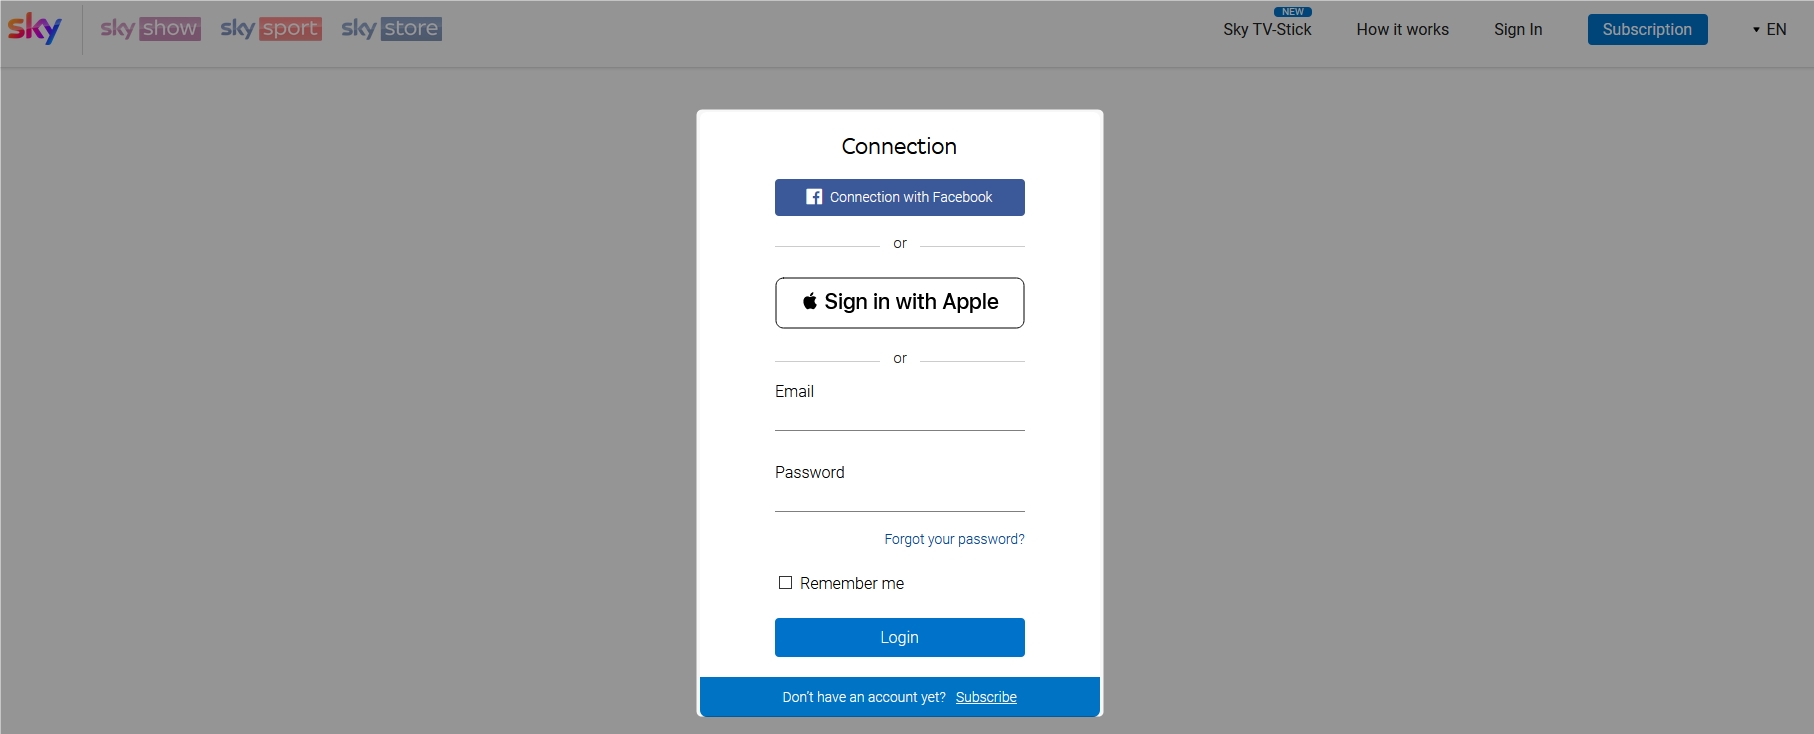Click Connection with Facebook button
This screenshot has height=734, width=1814.
pyautogui.click(x=899, y=197)
